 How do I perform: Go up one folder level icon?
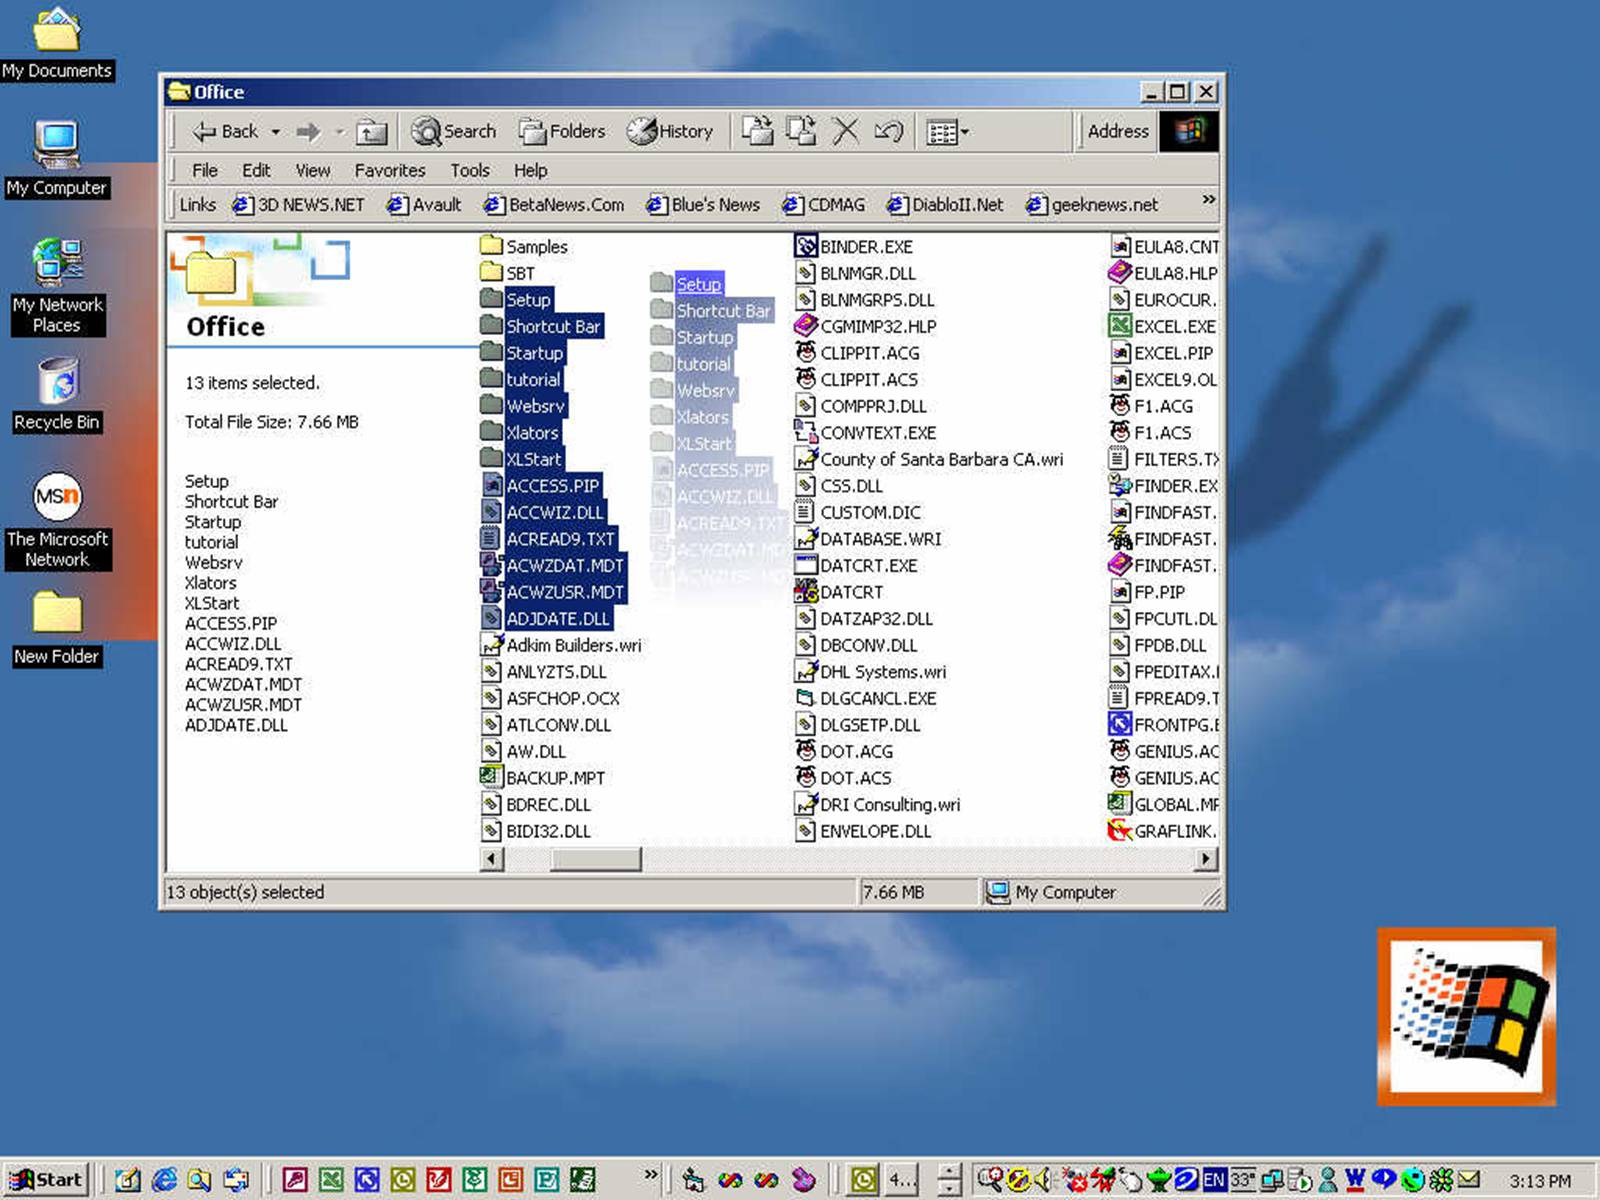tap(372, 131)
